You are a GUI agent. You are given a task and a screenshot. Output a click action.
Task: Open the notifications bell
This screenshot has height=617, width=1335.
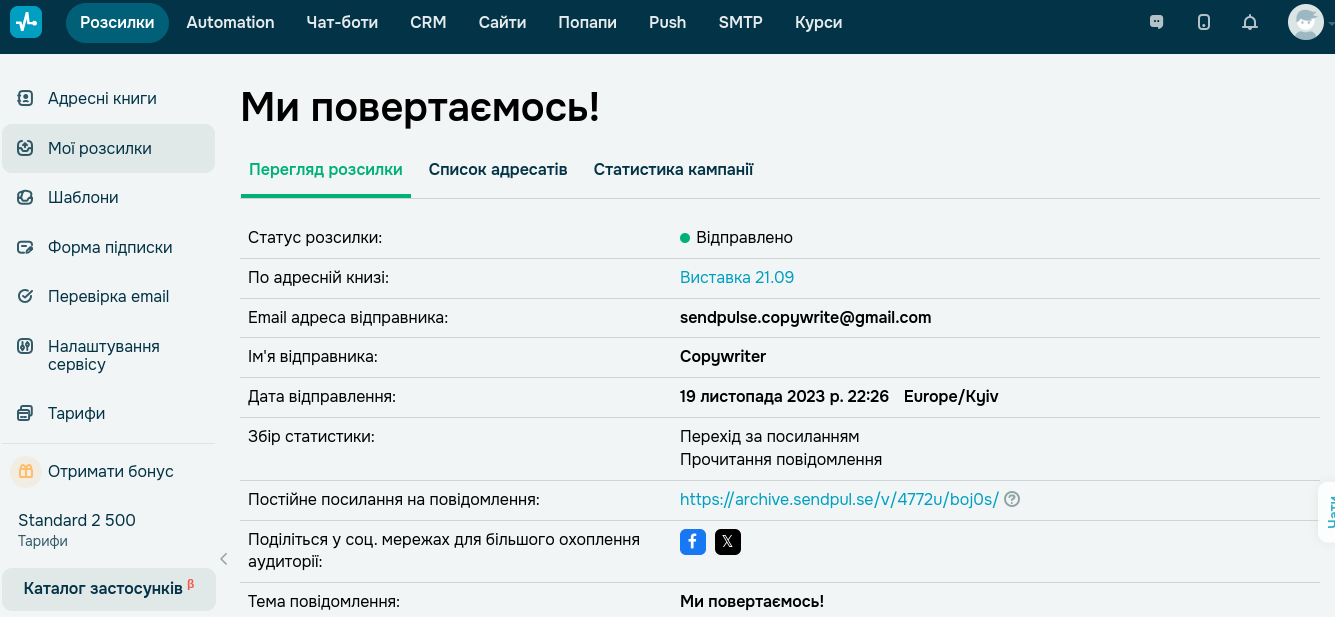[x=1250, y=22]
